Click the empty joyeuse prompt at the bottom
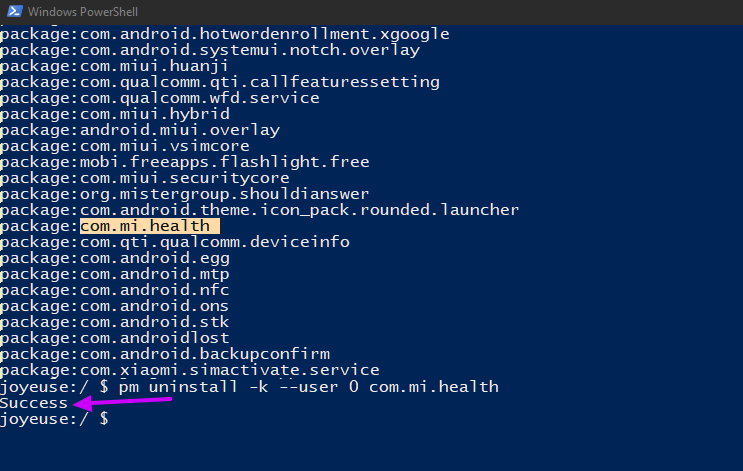 54,419
